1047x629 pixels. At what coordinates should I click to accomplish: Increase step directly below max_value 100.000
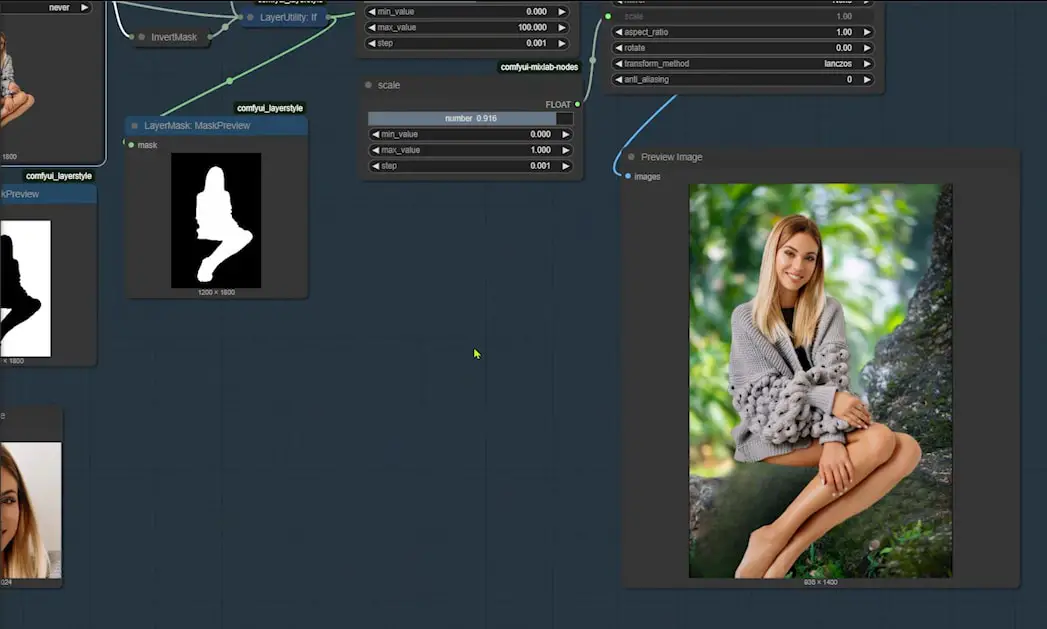point(562,43)
